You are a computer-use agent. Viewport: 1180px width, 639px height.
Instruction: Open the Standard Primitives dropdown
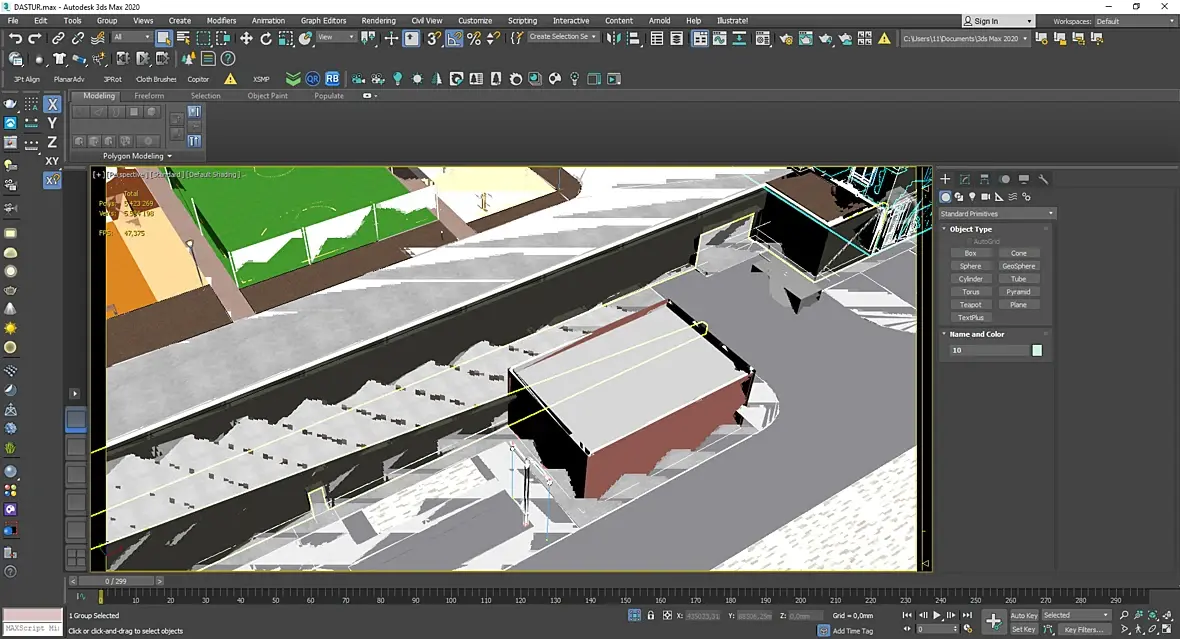tap(997, 214)
